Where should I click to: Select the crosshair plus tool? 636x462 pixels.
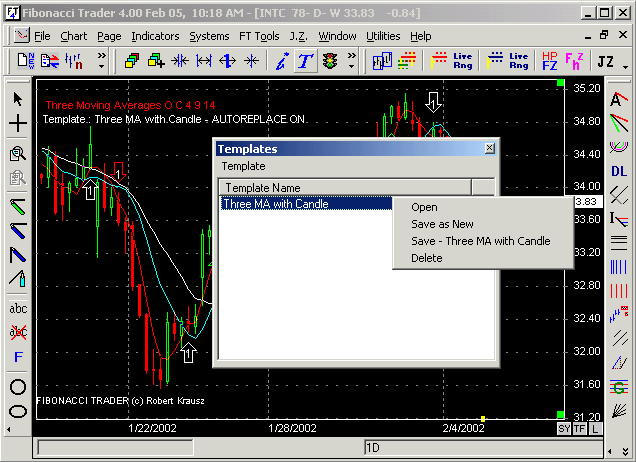coord(17,123)
